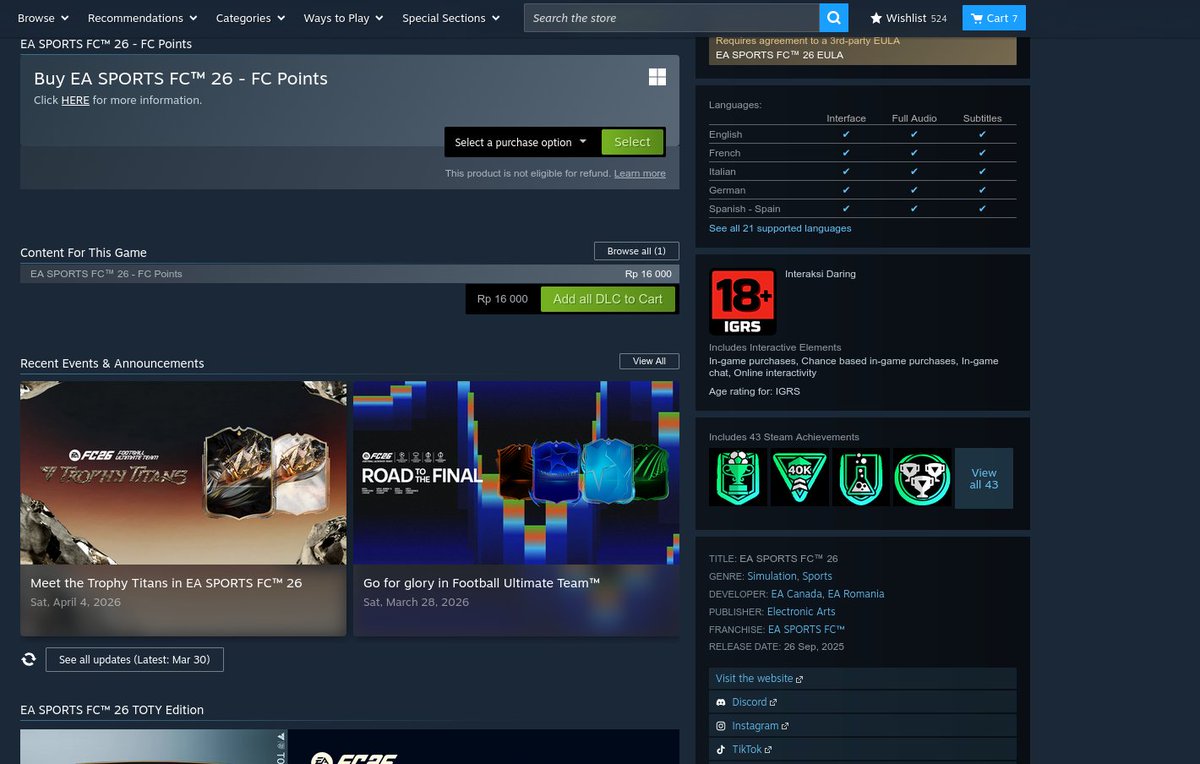Click the Instagram text link
1200x764 pixels.
click(754, 726)
